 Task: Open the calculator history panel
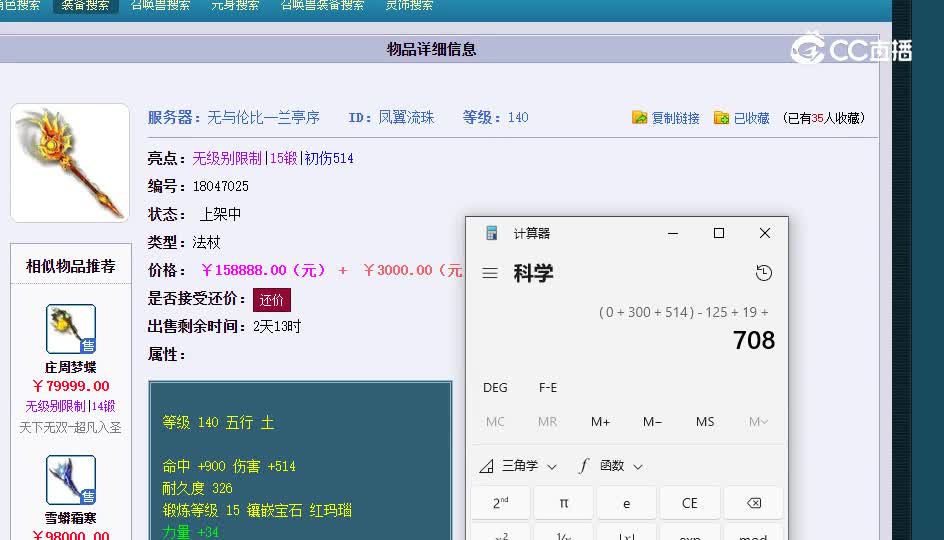pos(763,273)
